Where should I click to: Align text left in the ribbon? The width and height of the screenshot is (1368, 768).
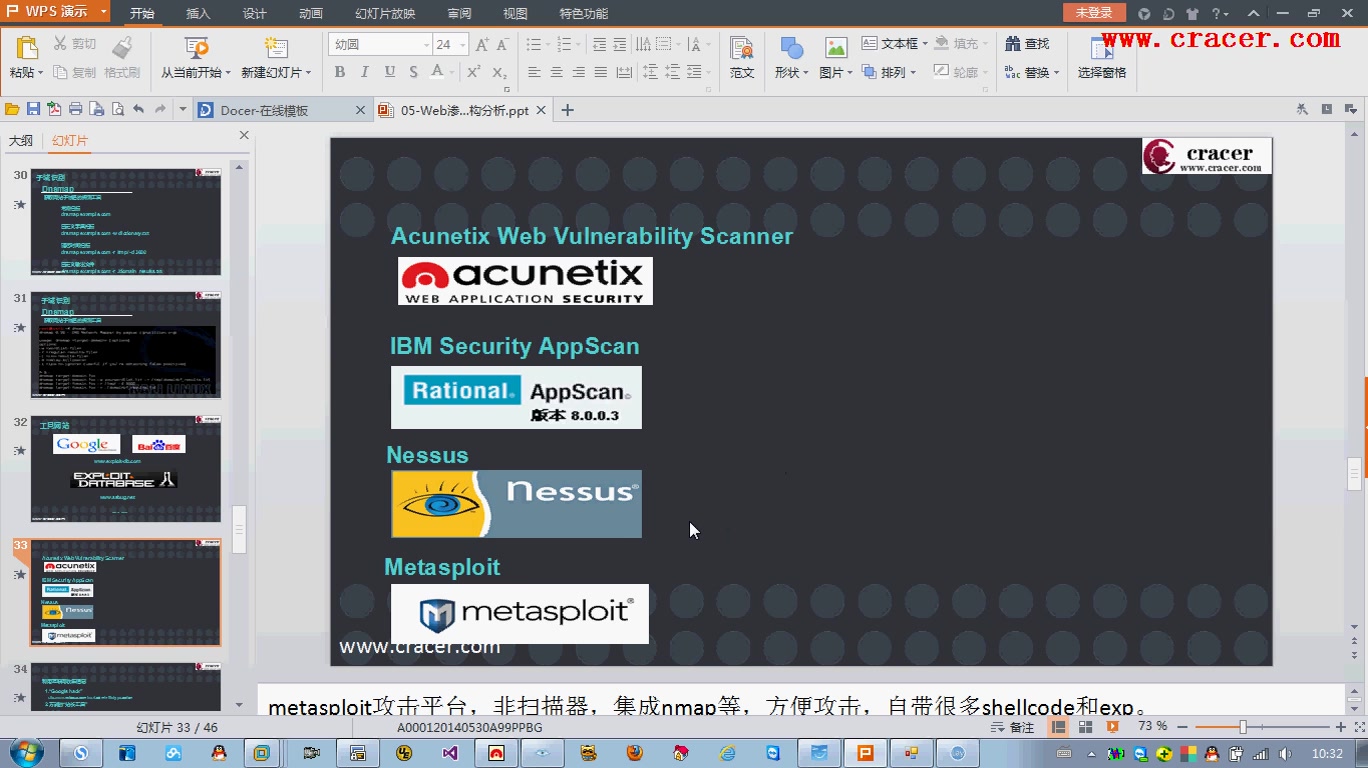[534, 72]
